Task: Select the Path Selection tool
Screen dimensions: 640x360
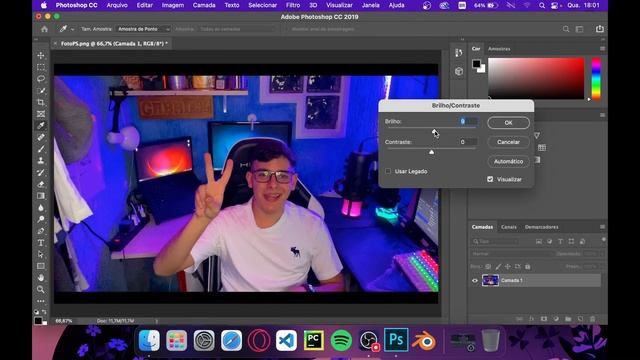Action: tap(41, 254)
